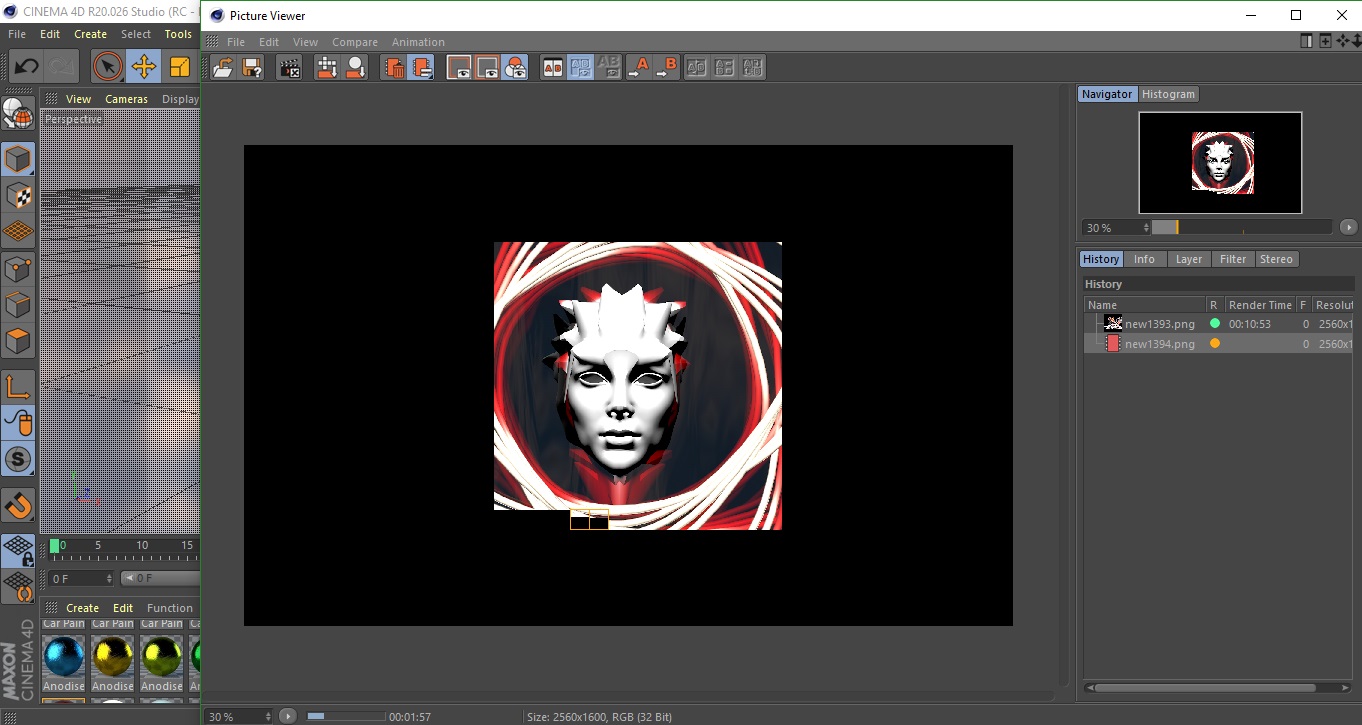This screenshot has width=1362, height=725.
Task: Stop rendering with the clapperboard icon
Action: [289, 68]
